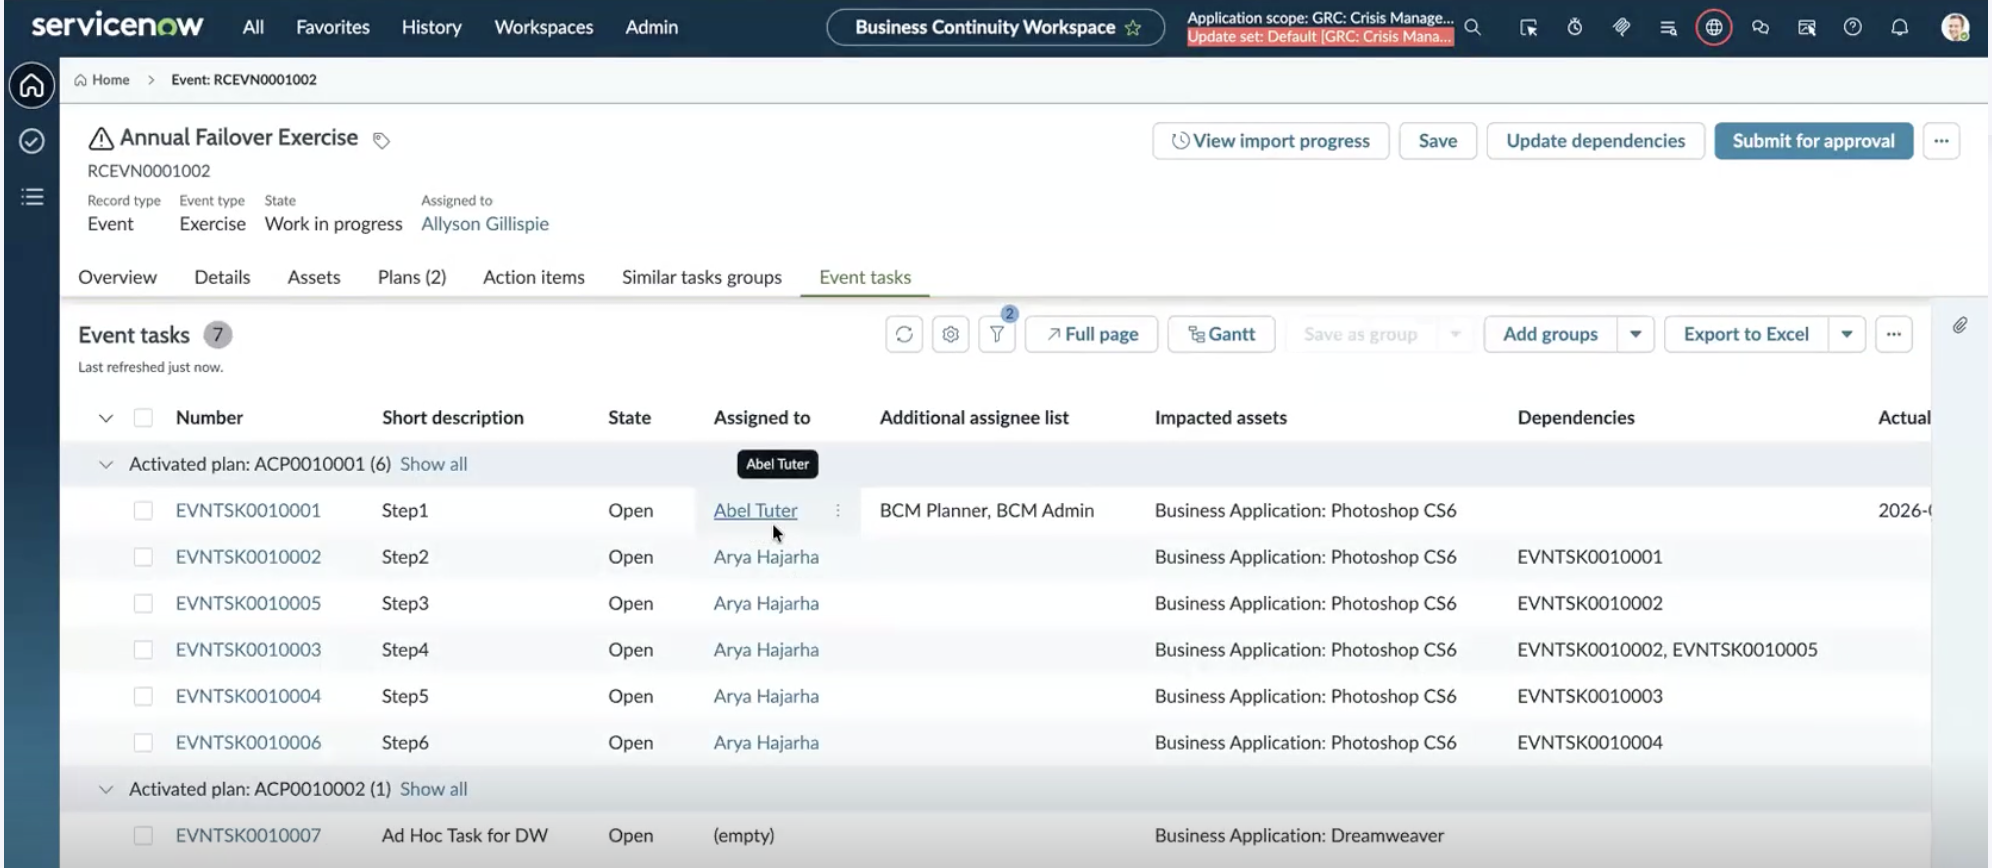Viewport: 1992px width, 868px height.
Task: Open the History menu
Action: pos(432,28)
